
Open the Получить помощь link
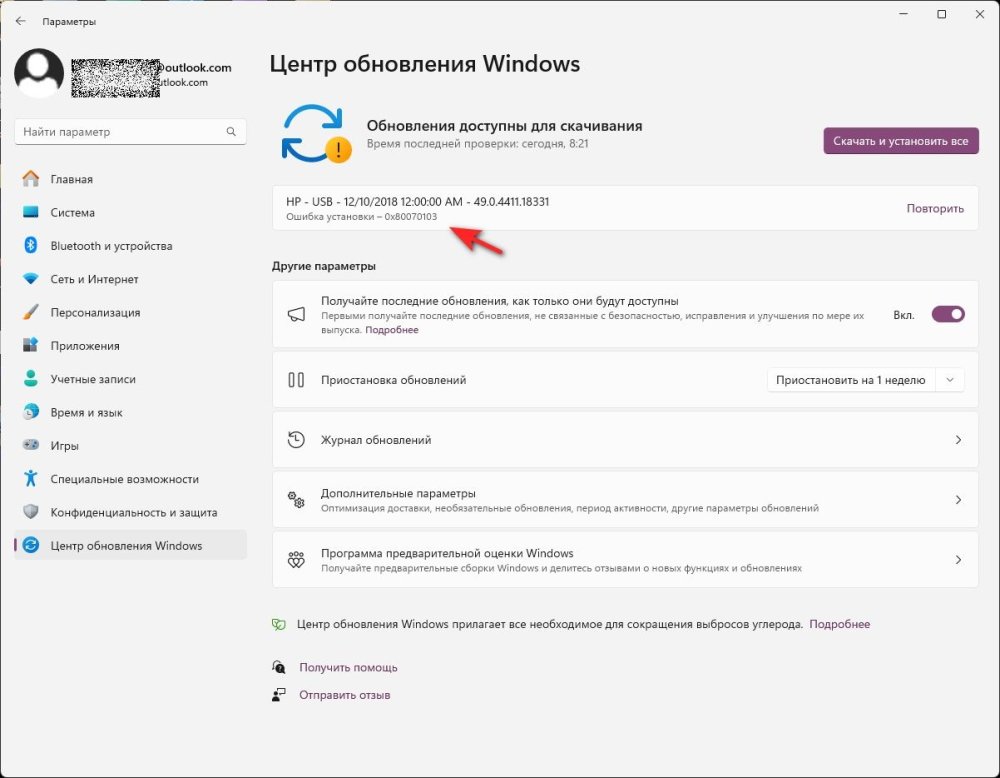[348, 667]
